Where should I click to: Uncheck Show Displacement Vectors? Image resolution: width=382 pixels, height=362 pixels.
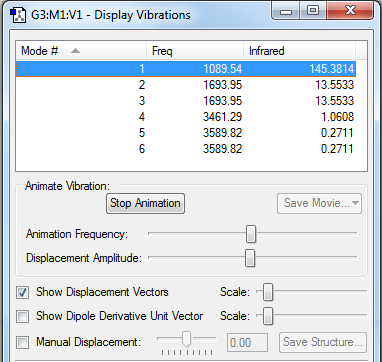pos(23,292)
